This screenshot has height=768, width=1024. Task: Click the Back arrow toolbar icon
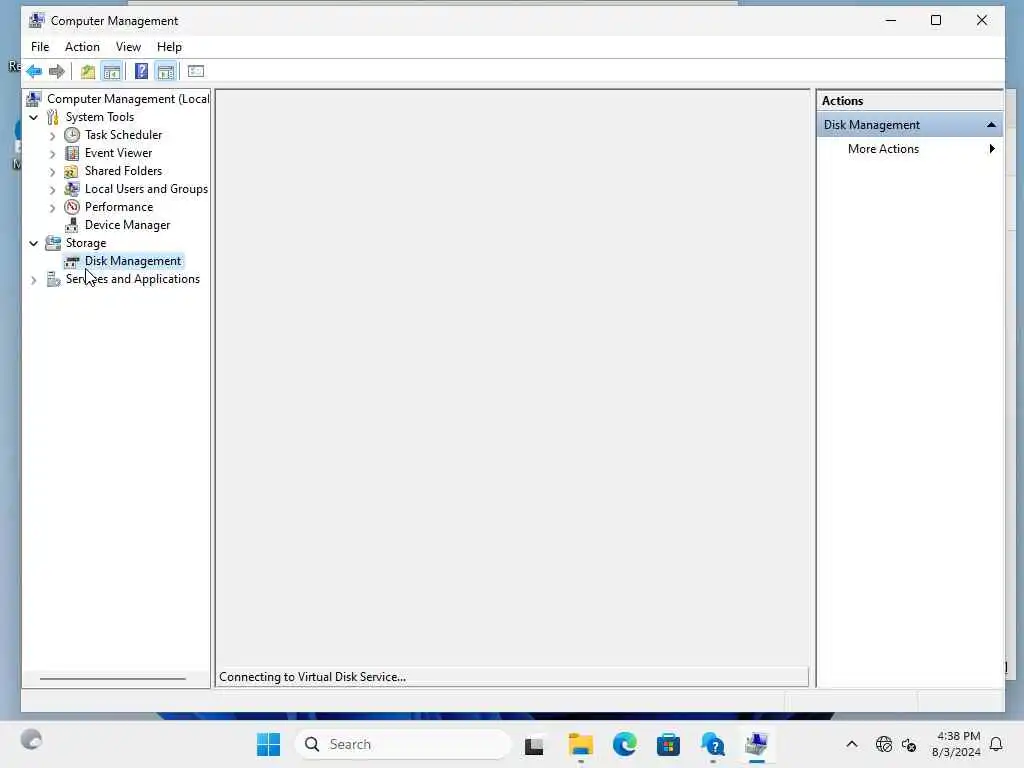[x=35, y=71]
